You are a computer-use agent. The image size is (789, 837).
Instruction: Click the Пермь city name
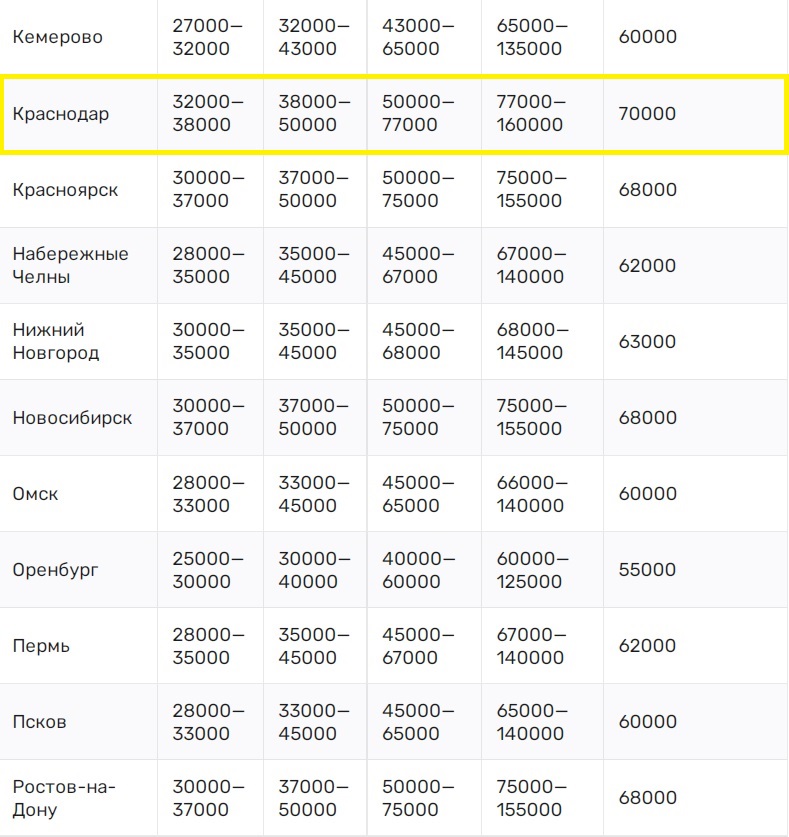click(41, 646)
